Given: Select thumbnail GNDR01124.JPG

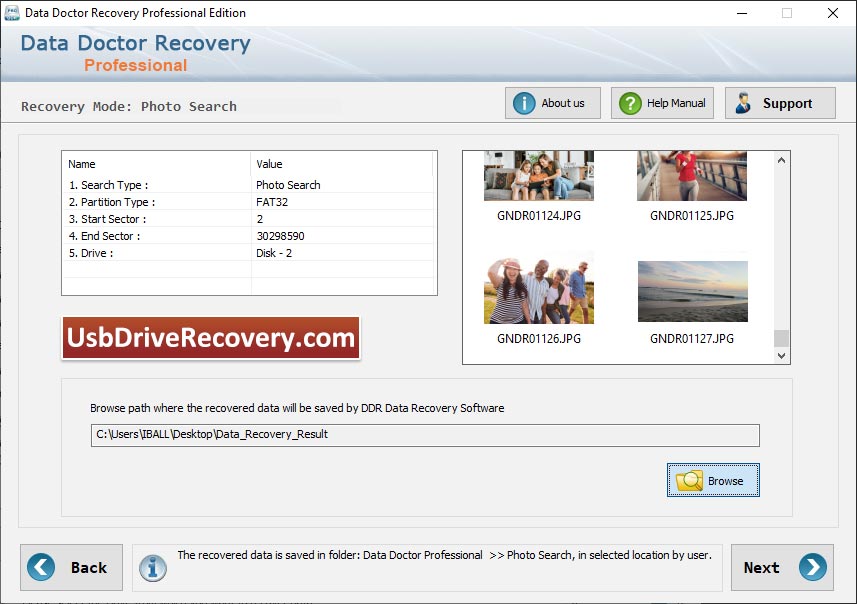Looking at the screenshot, I should click(x=538, y=175).
